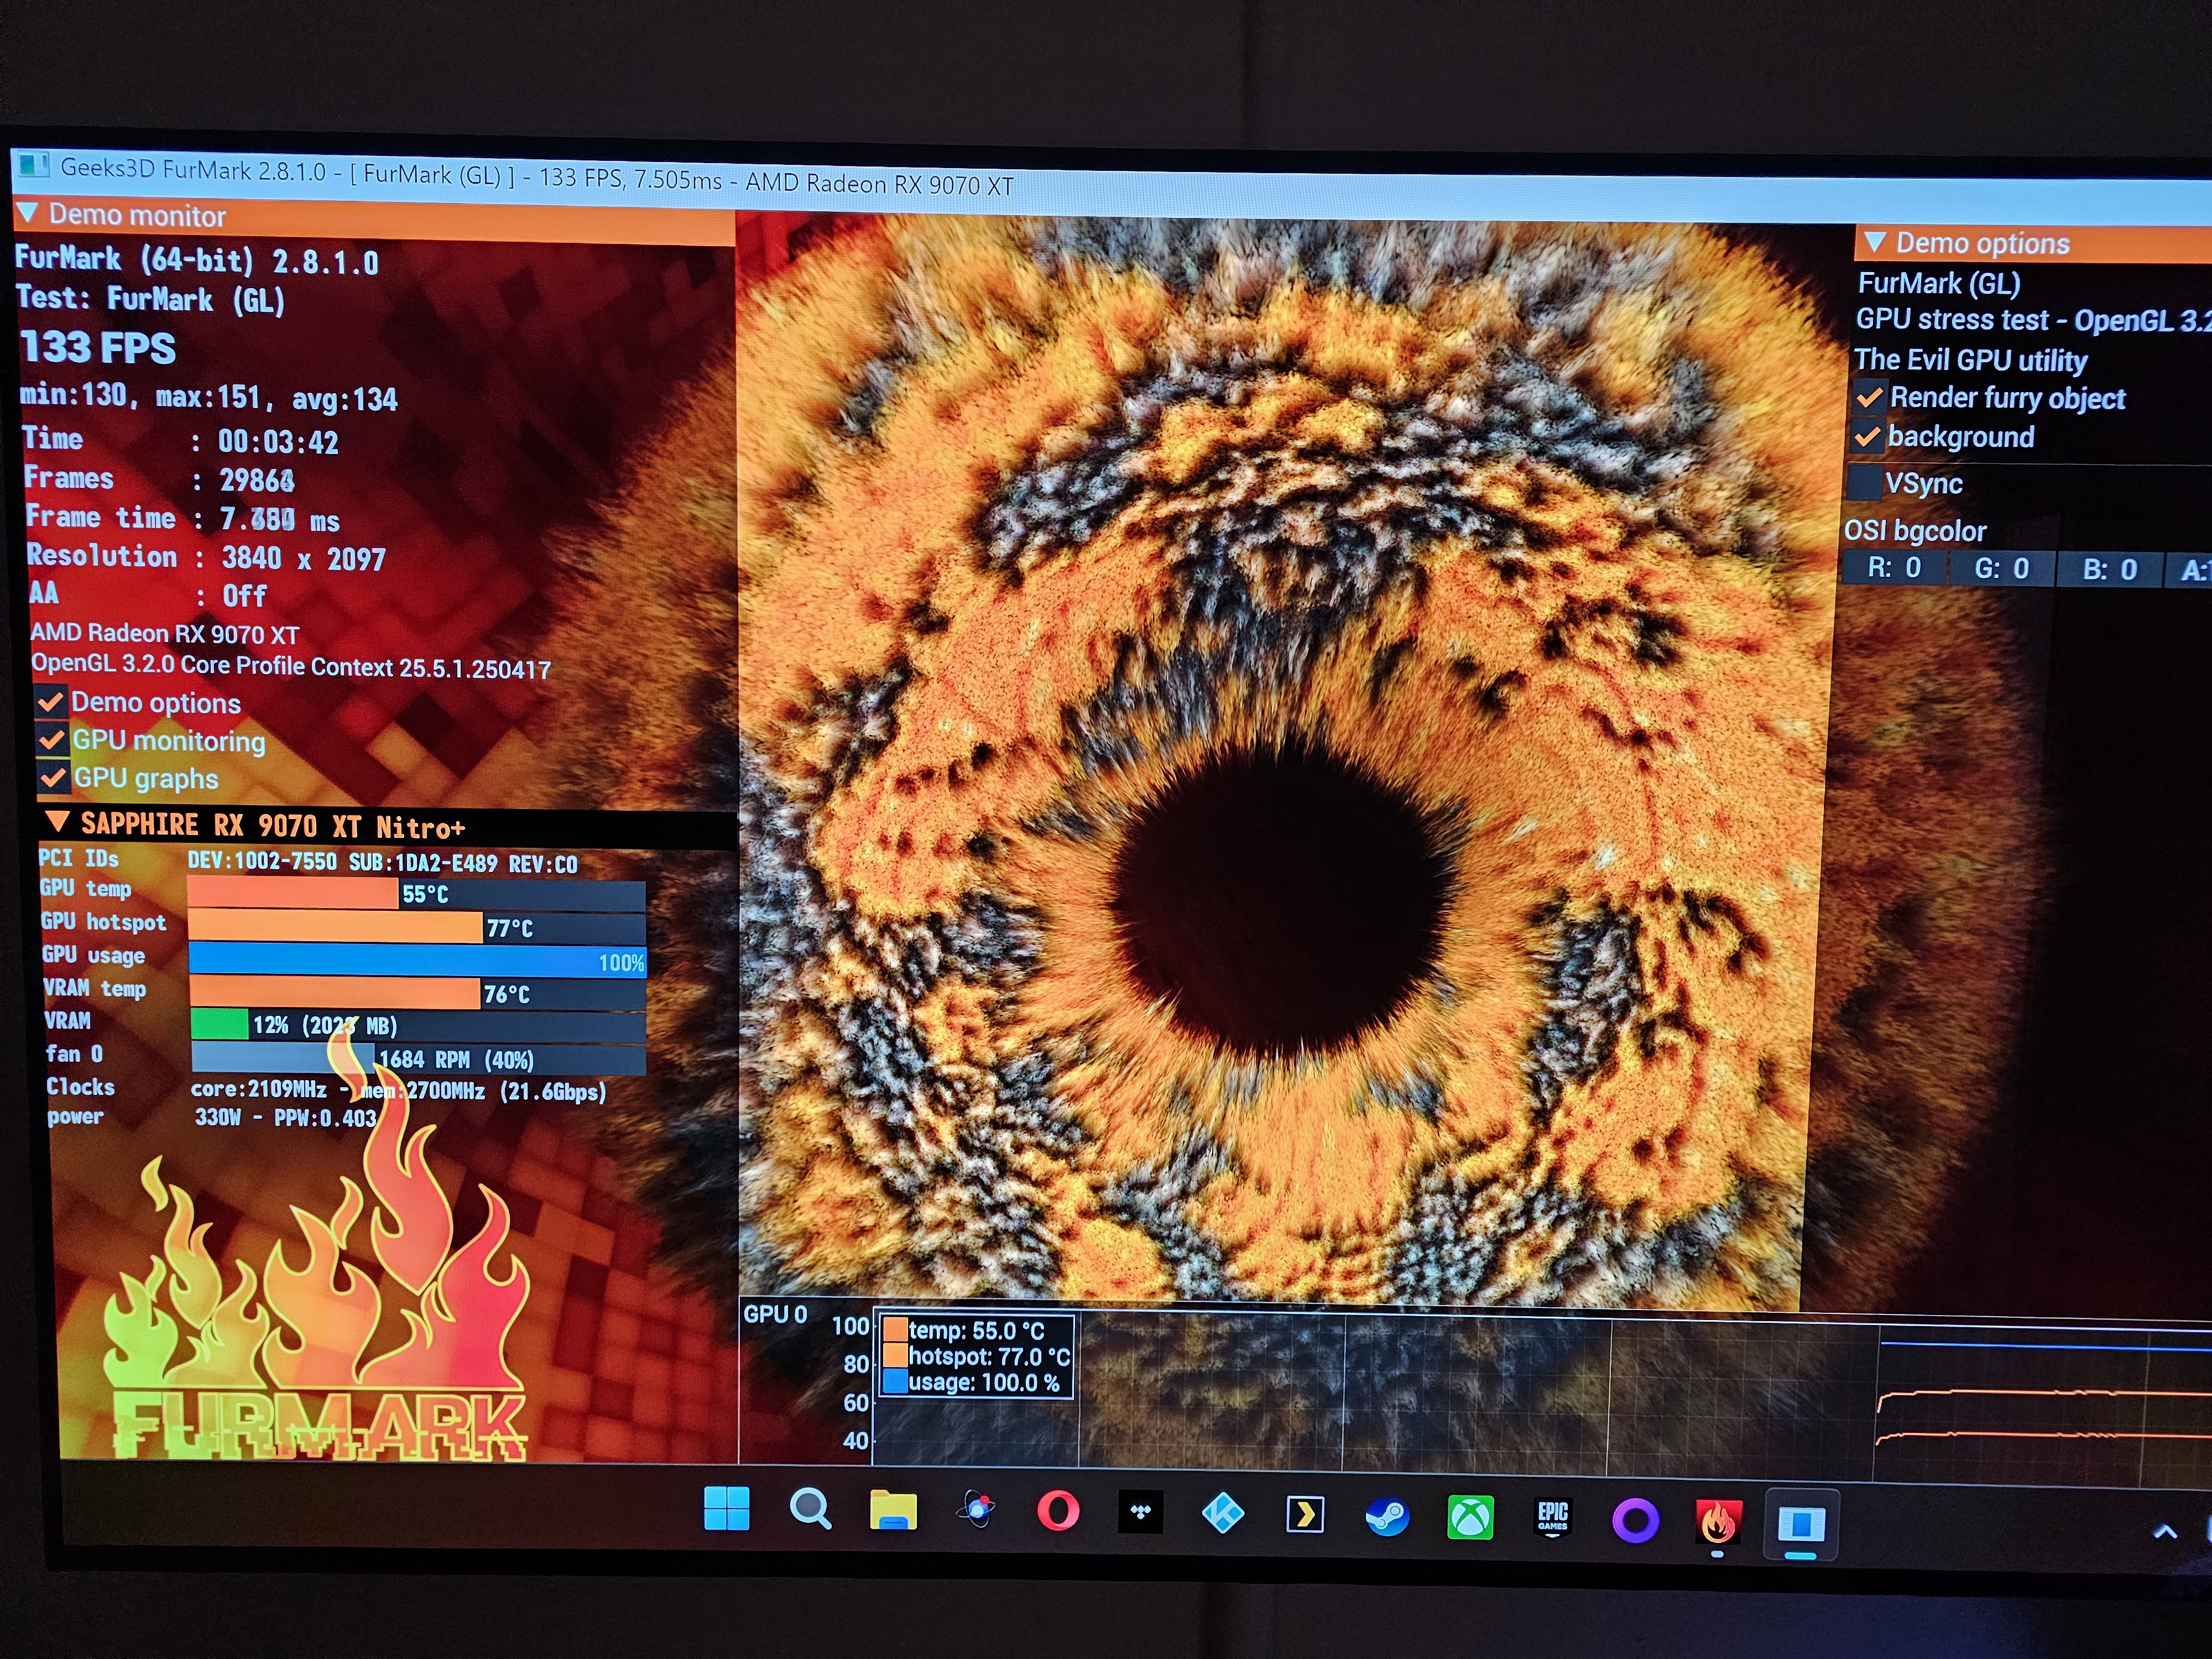Click the G: 0 bgcolor field

coord(2001,569)
